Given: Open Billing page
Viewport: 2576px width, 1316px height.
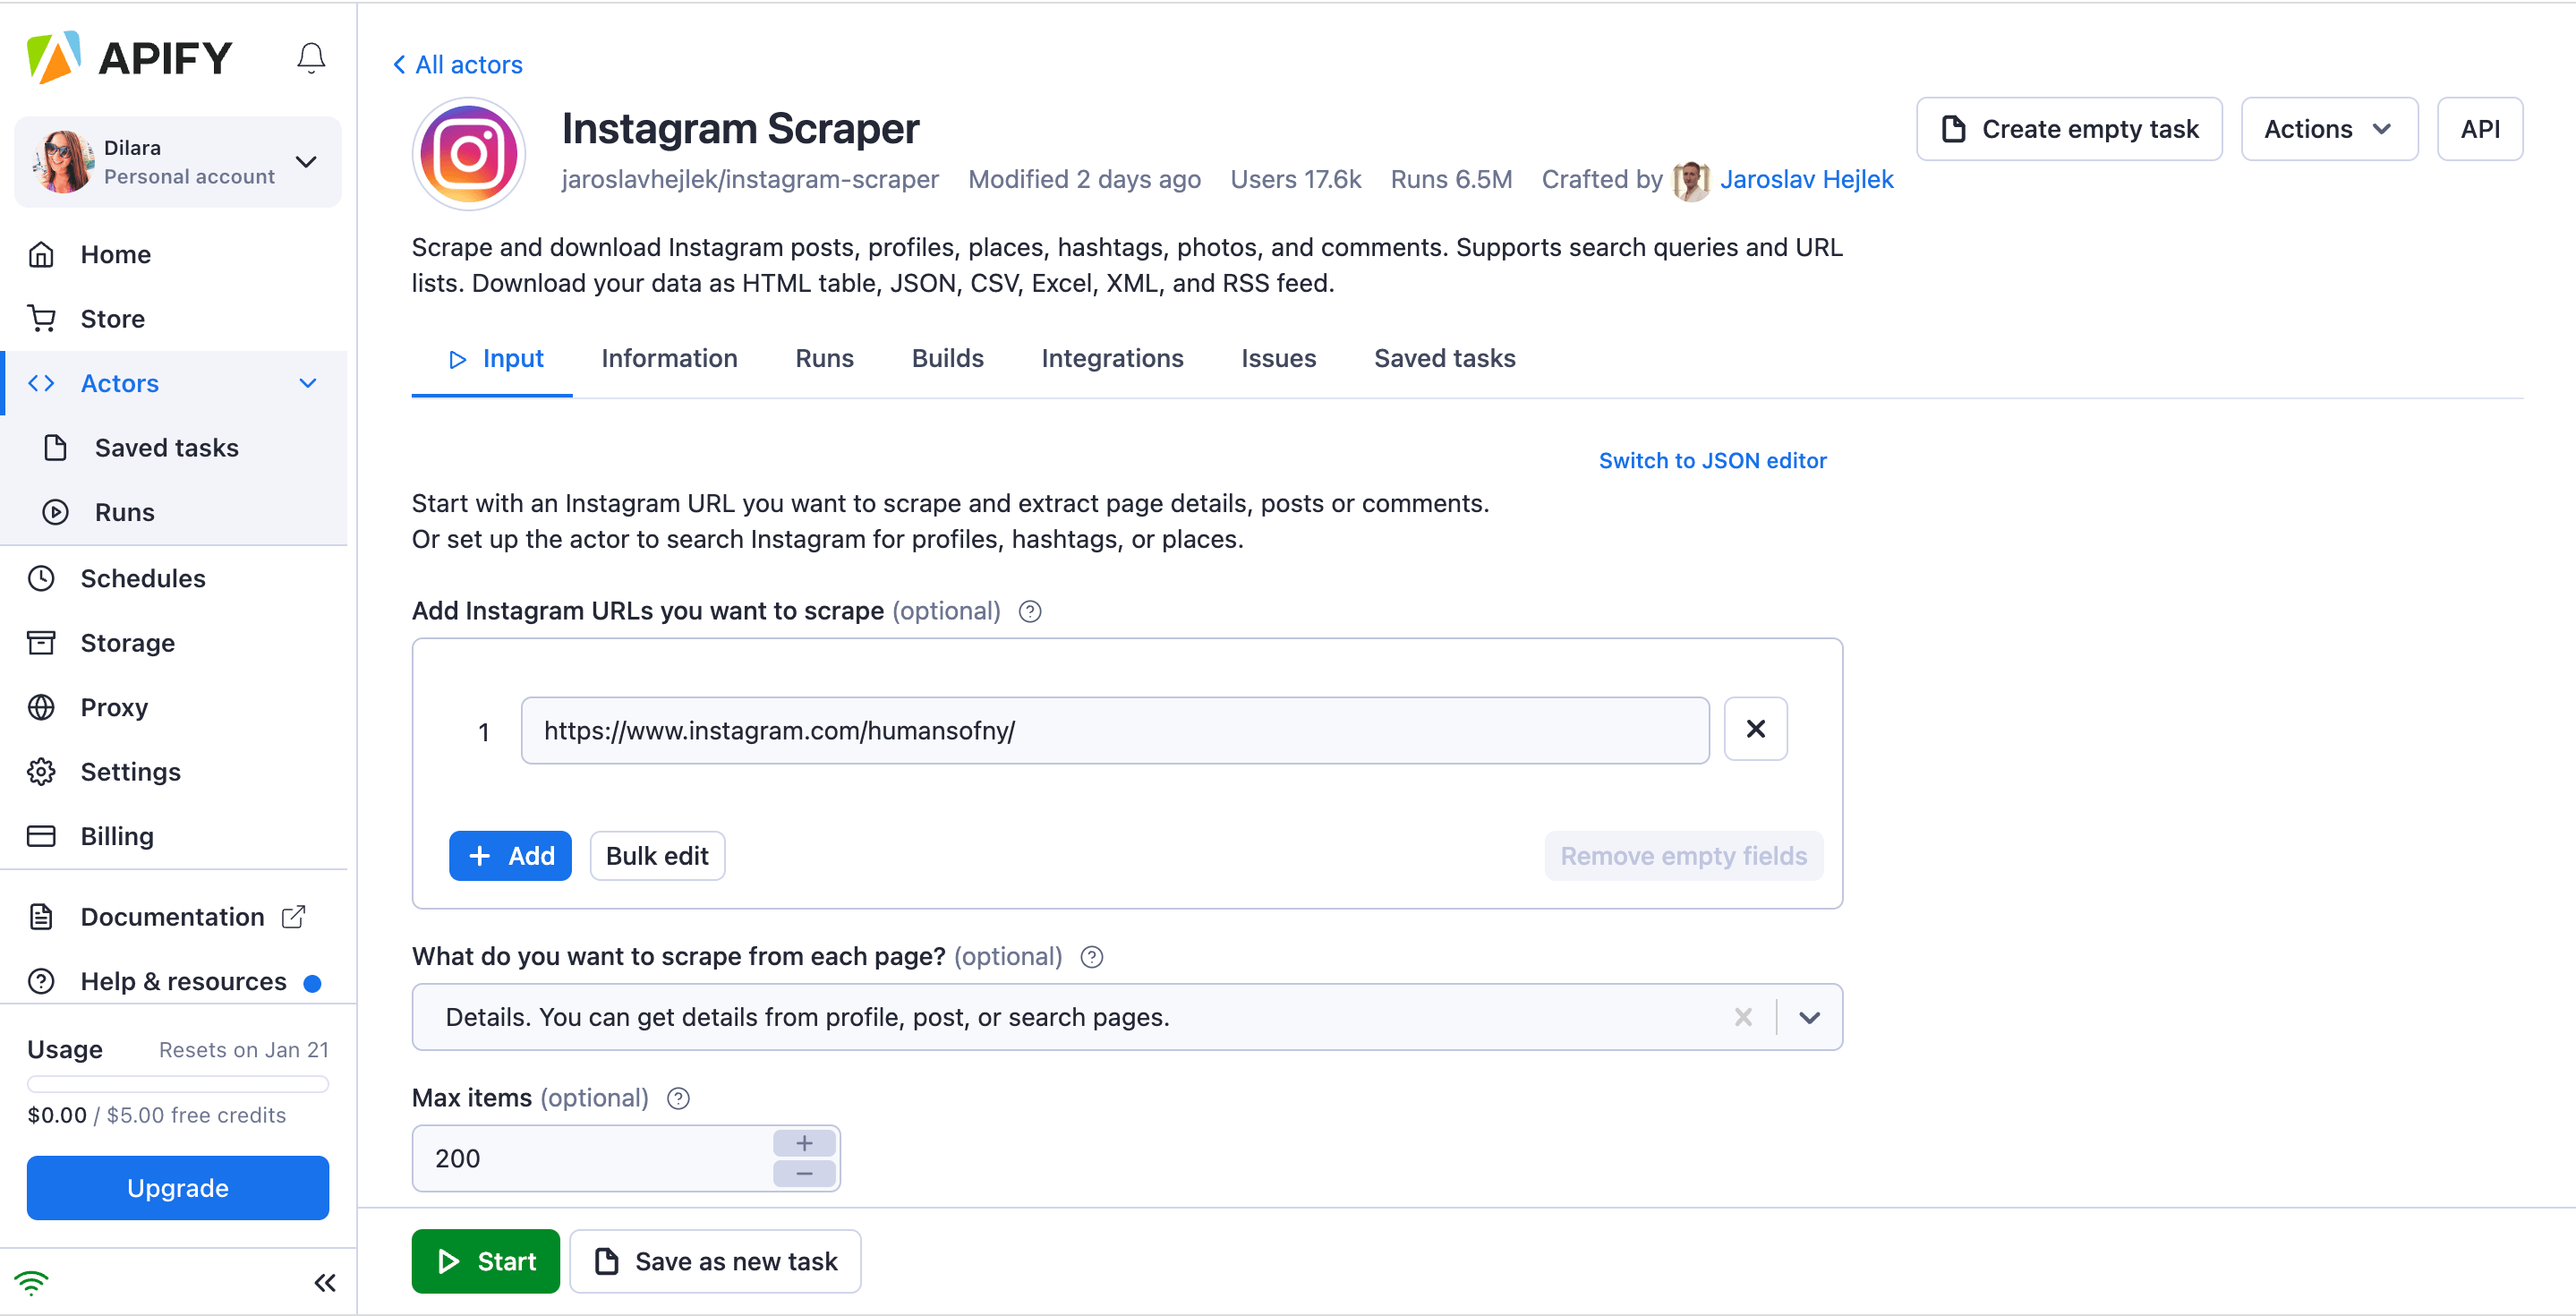Looking at the screenshot, I should pos(117,836).
